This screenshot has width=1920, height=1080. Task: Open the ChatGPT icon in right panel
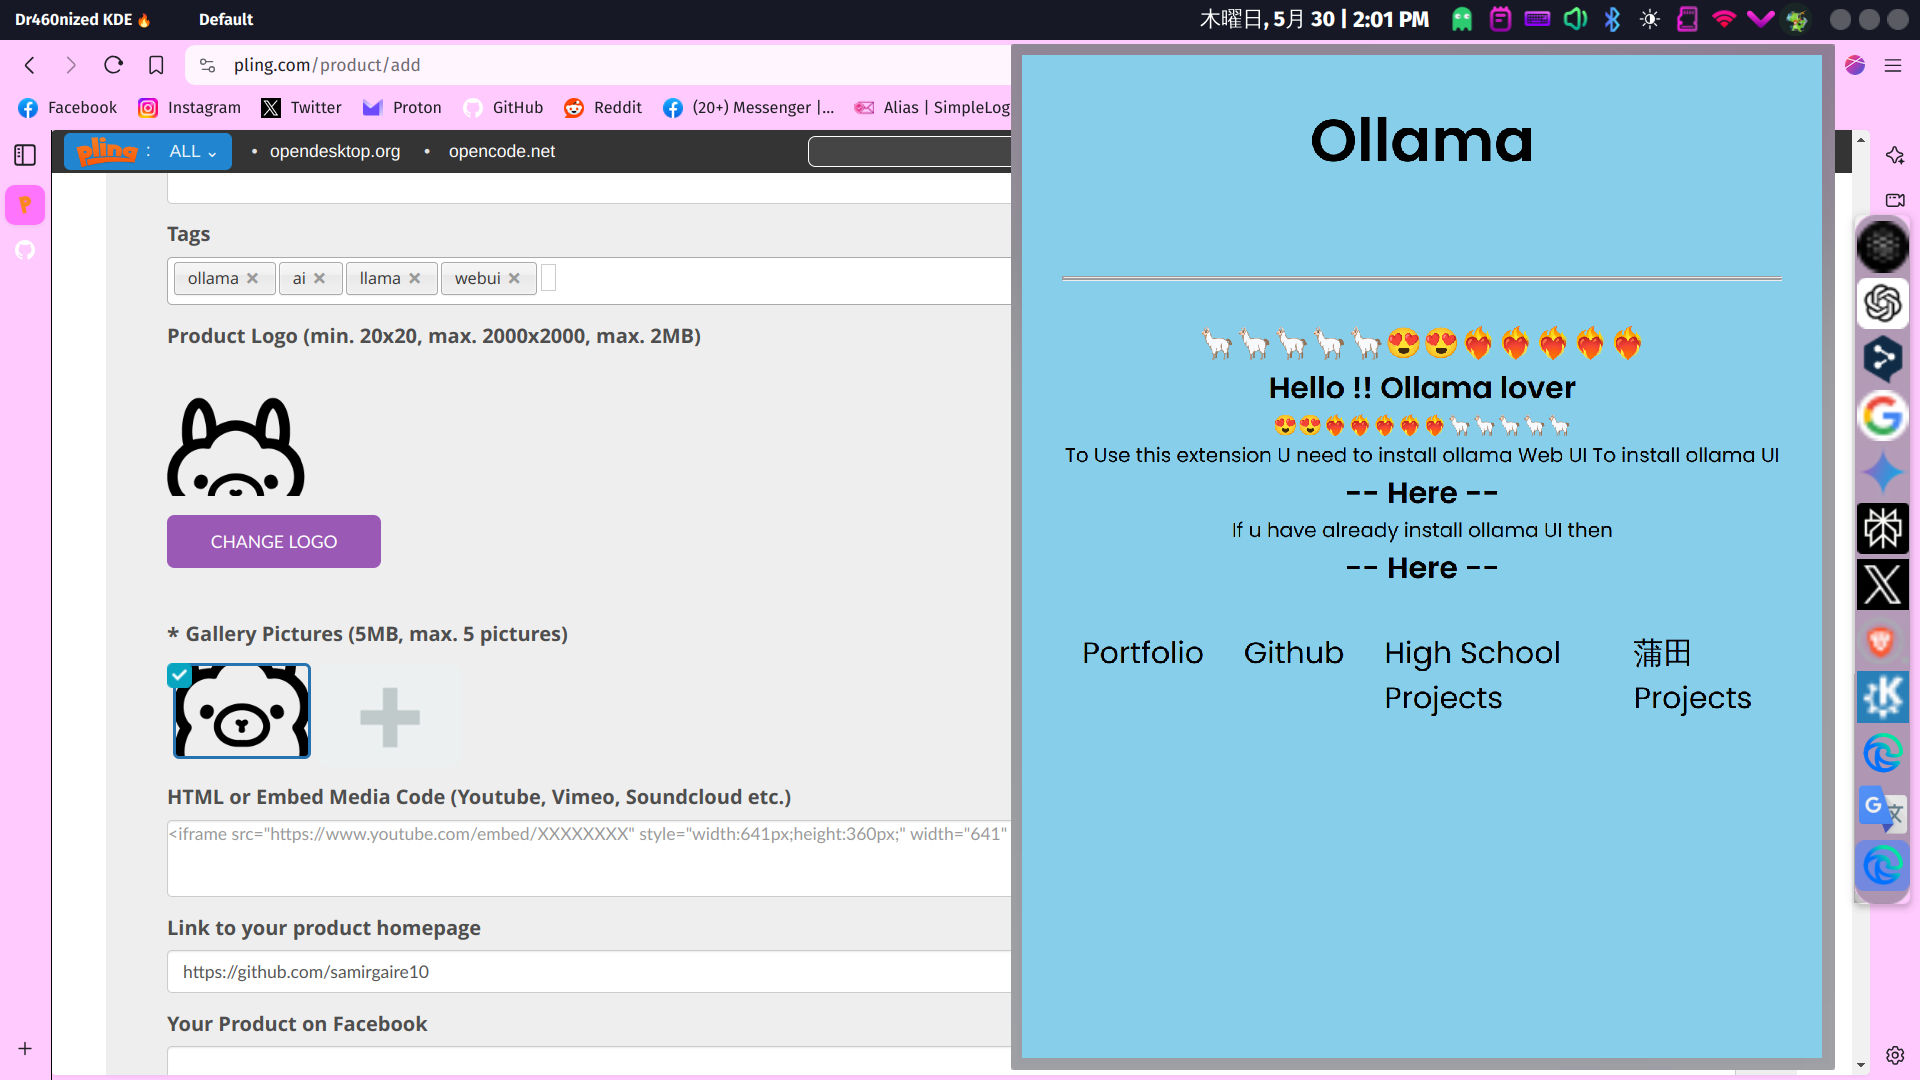1883,303
